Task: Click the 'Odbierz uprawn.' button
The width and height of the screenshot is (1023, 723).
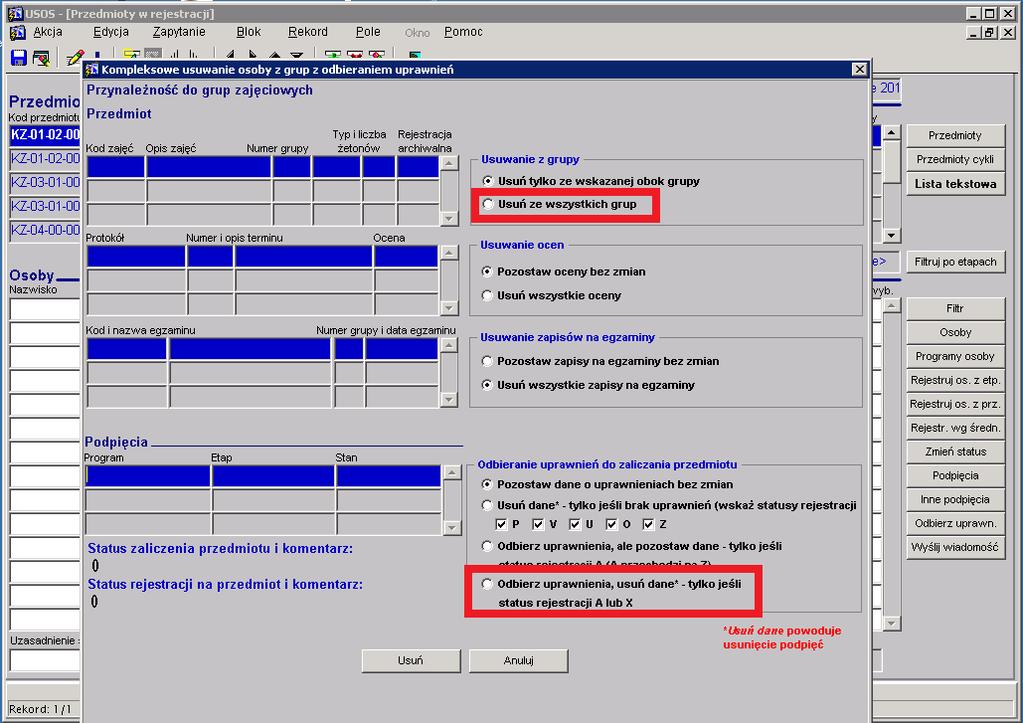Action: (x=955, y=523)
